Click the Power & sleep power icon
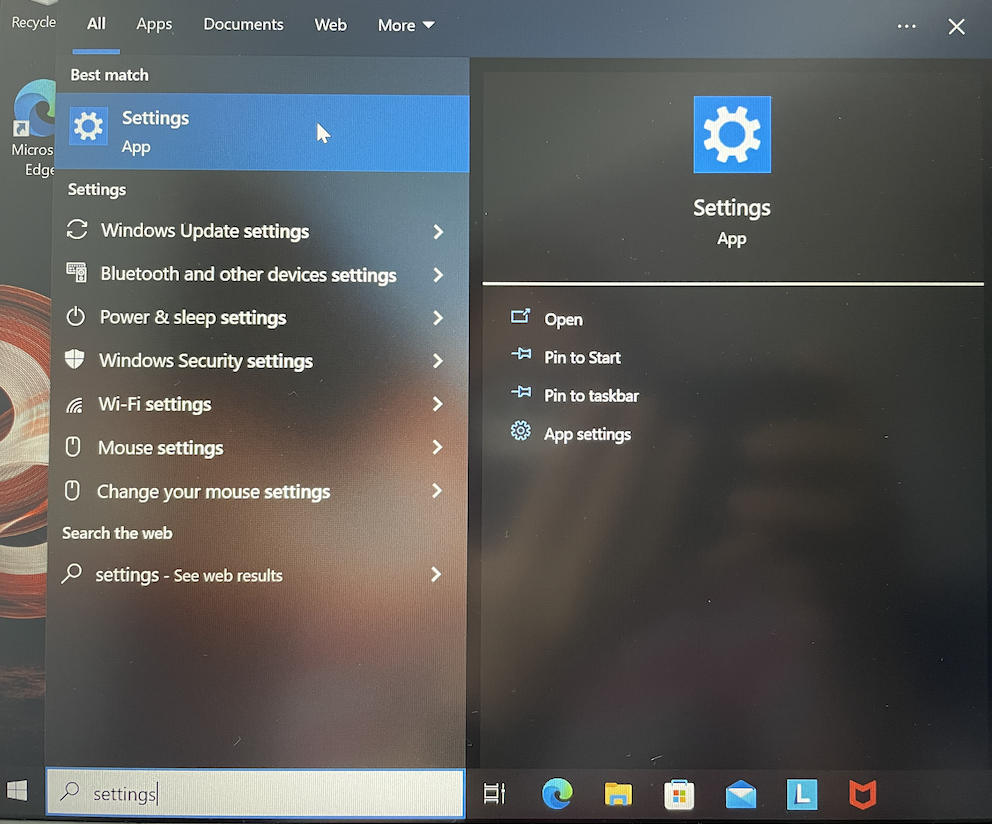The width and height of the screenshot is (992, 824). coord(76,316)
